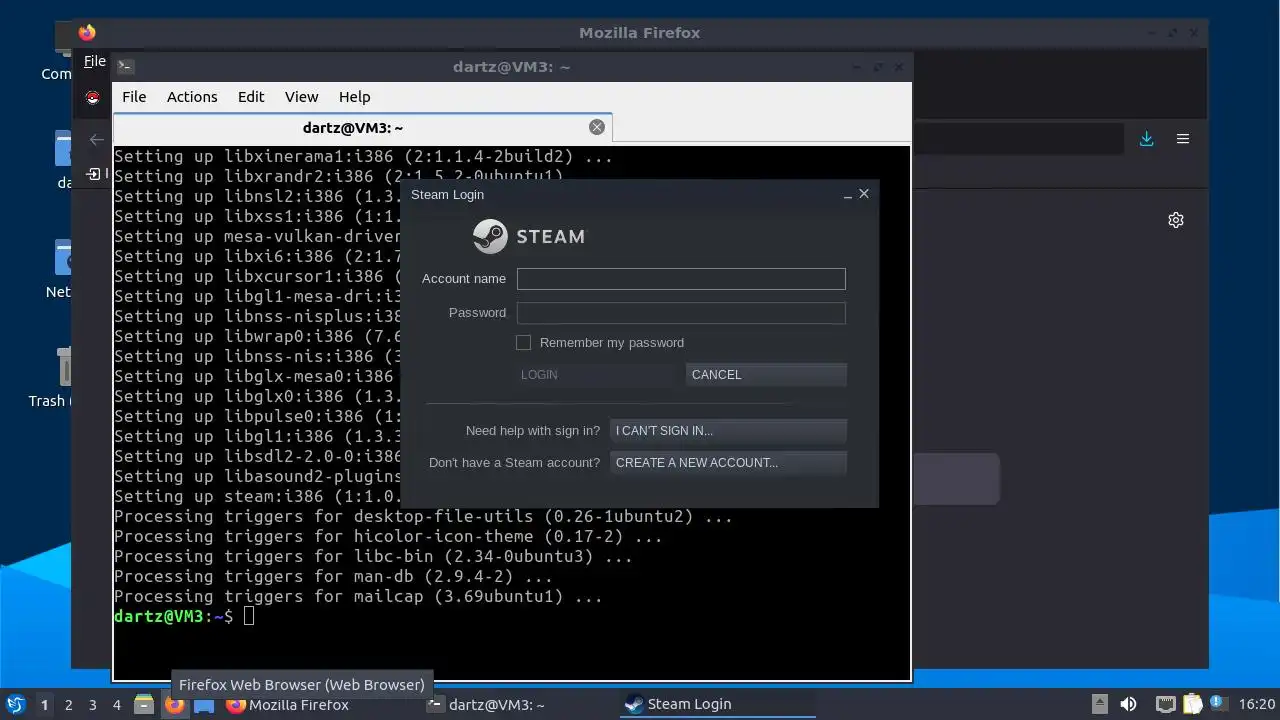Open the terminal File menu
The height and width of the screenshot is (720, 1280).
tap(134, 97)
